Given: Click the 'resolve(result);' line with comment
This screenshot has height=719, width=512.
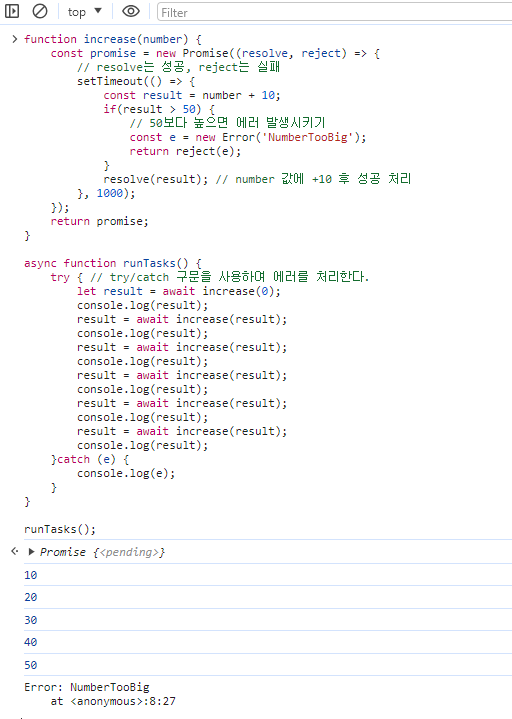Looking at the screenshot, I should (x=257, y=179).
